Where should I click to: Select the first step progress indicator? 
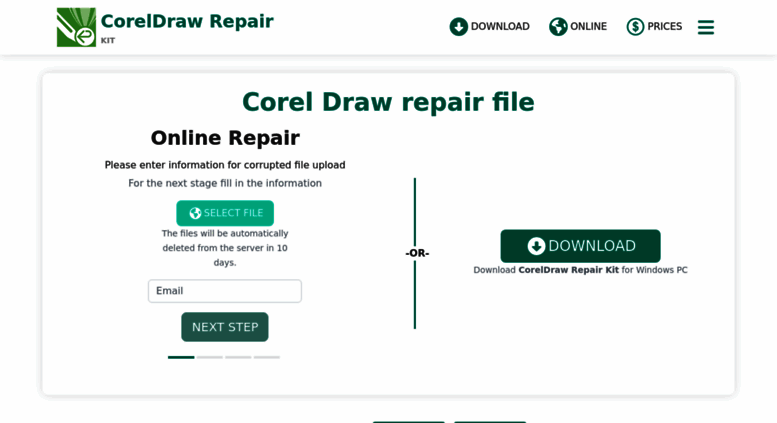(x=181, y=357)
